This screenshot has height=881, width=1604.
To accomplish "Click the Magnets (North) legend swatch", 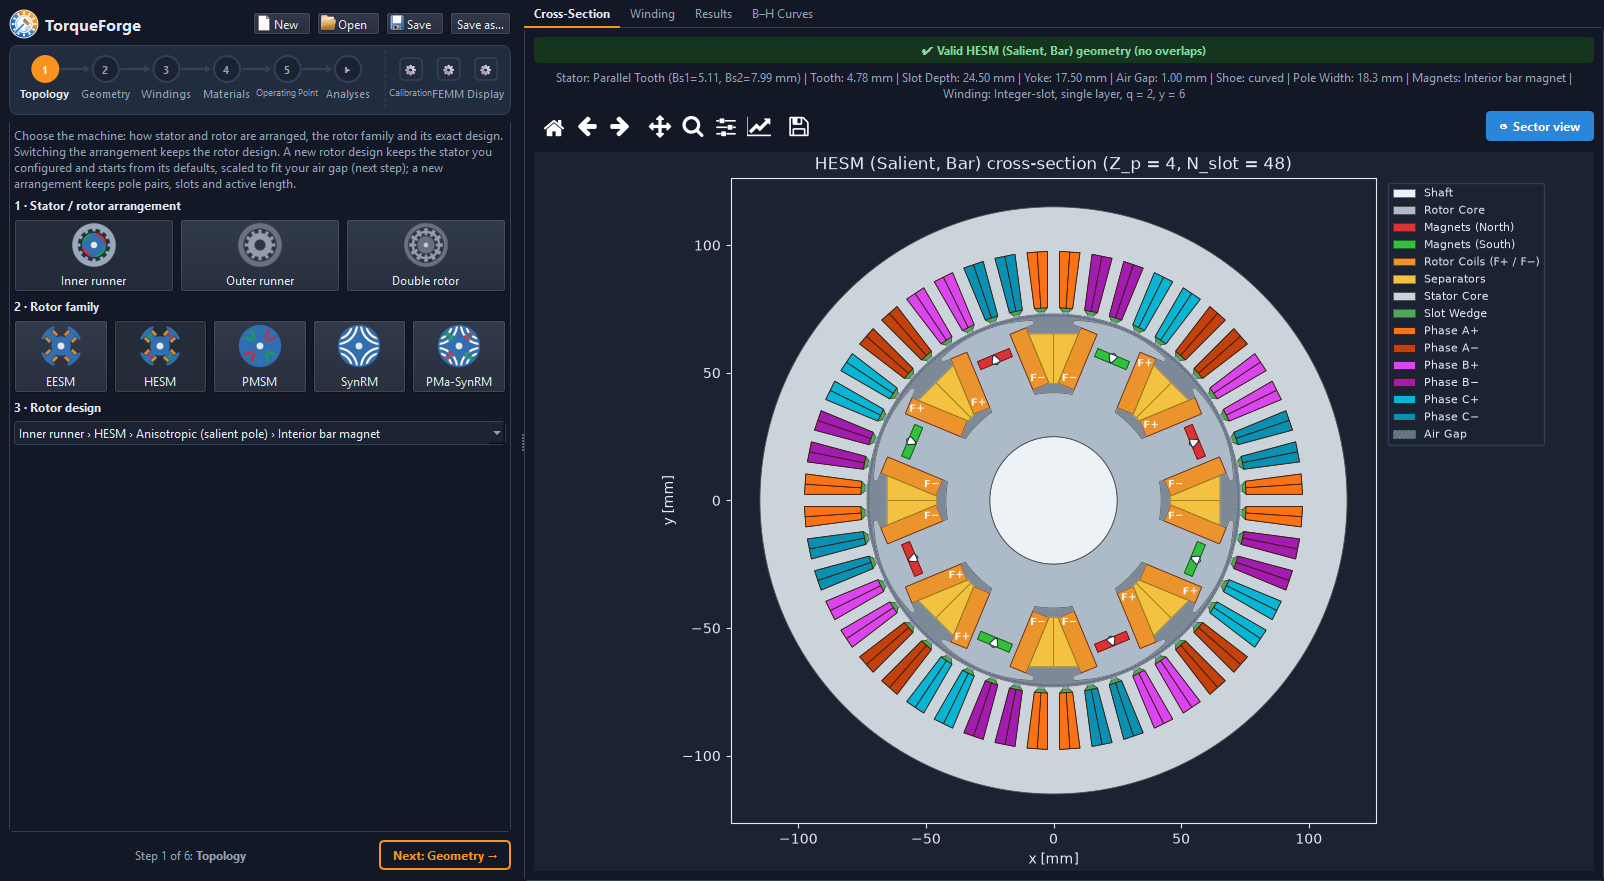I will (1405, 227).
